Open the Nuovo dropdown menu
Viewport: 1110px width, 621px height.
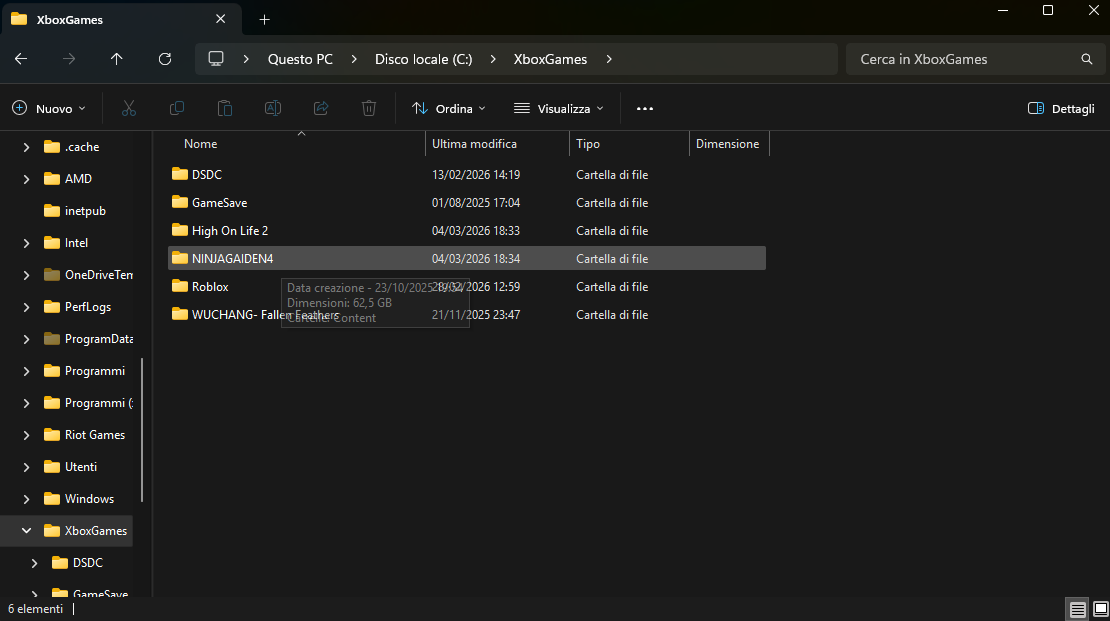tap(49, 108)
